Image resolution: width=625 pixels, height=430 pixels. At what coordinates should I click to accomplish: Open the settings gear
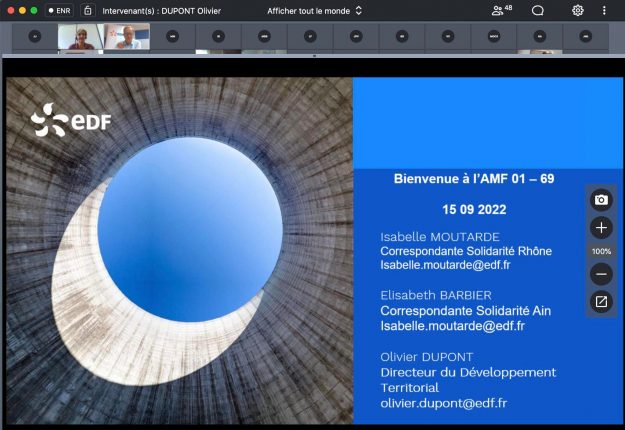point(577,10)
